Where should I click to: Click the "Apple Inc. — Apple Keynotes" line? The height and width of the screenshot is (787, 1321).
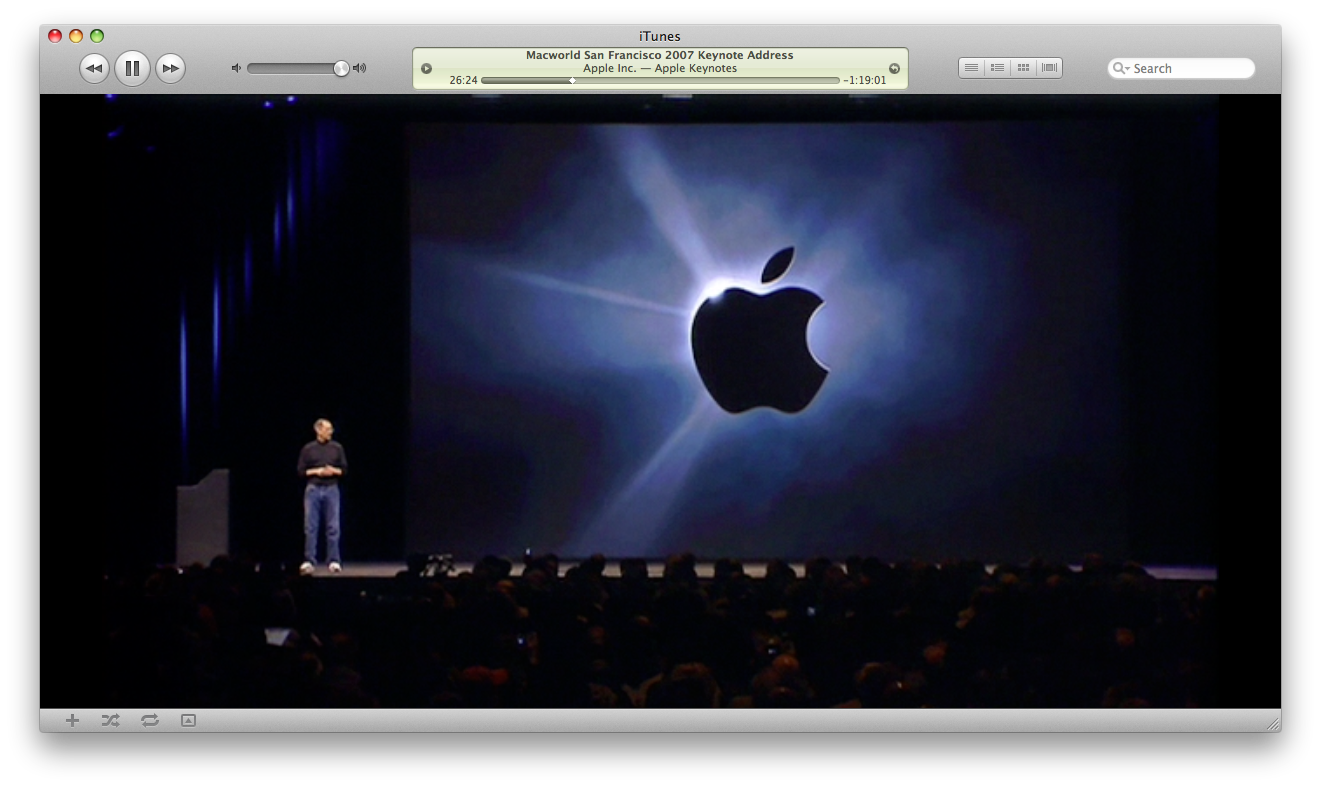[x=660, y=68]
